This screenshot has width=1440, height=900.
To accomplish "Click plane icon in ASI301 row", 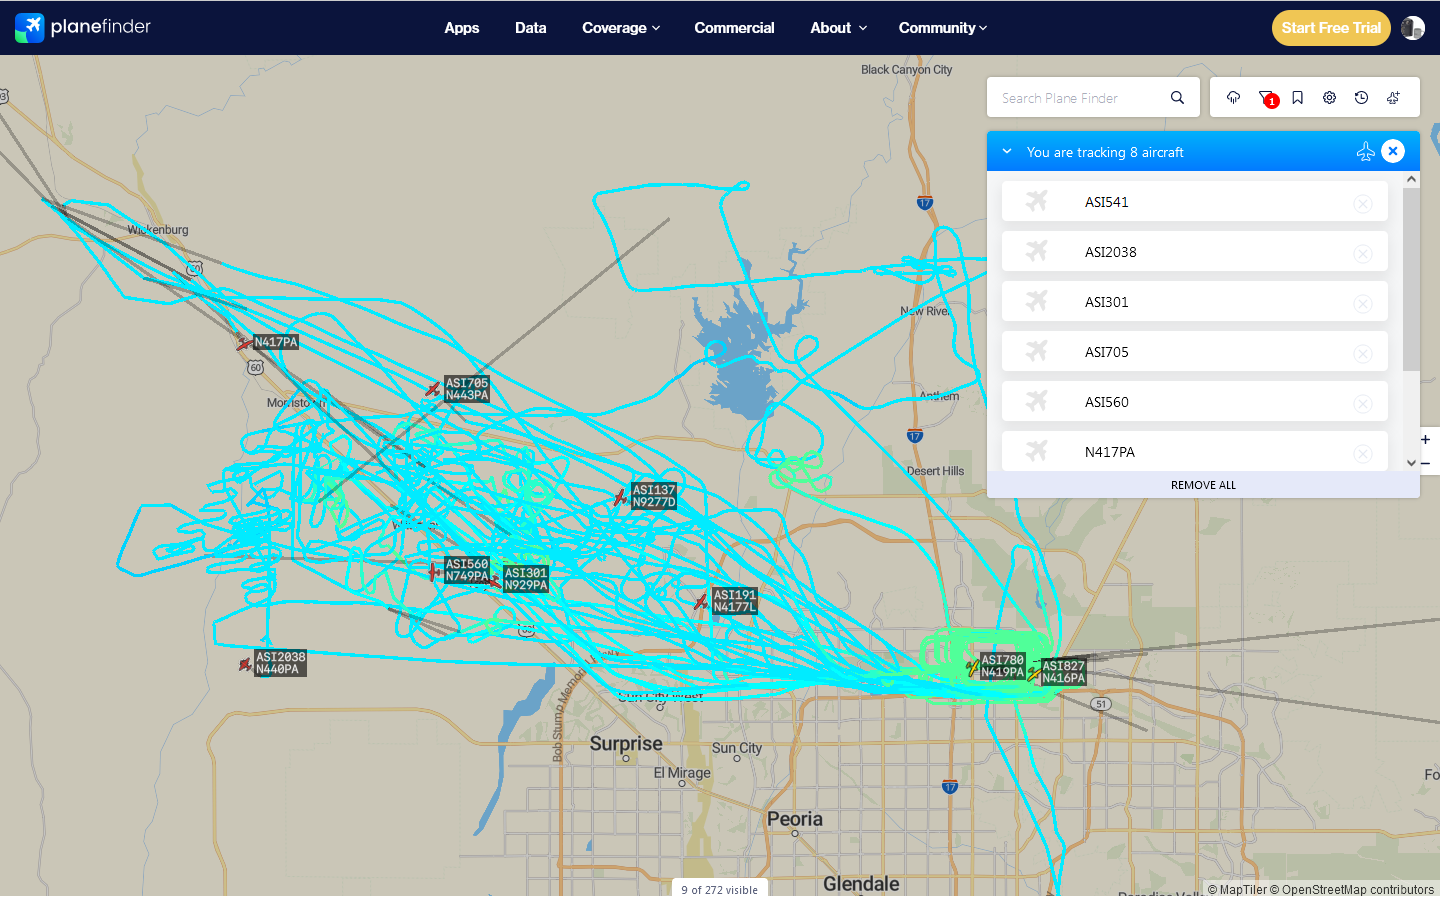I will (x=1037, y=301).
